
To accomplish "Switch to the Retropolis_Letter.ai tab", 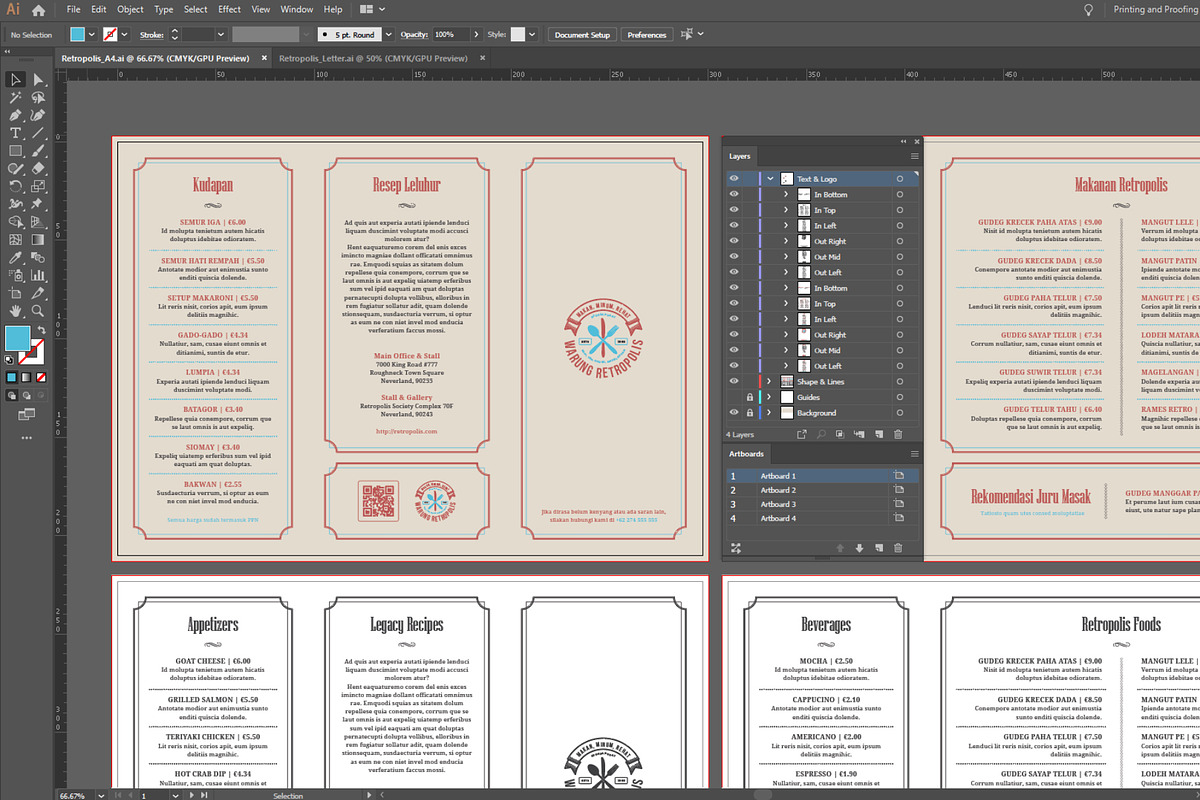I will point(372,58).
